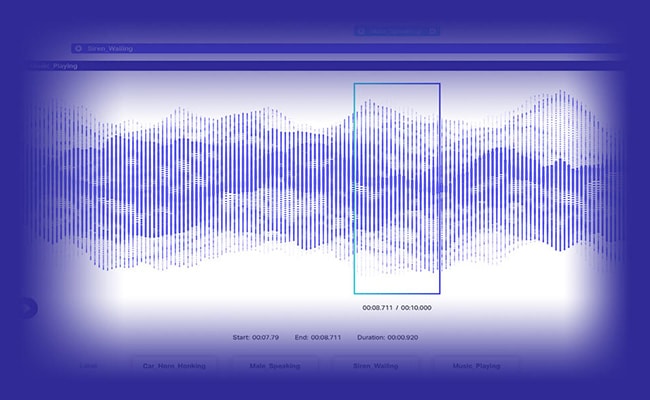Click the Duration 00:00.920 value
Screen dimensions: 650x400
[x=403, y=337]
